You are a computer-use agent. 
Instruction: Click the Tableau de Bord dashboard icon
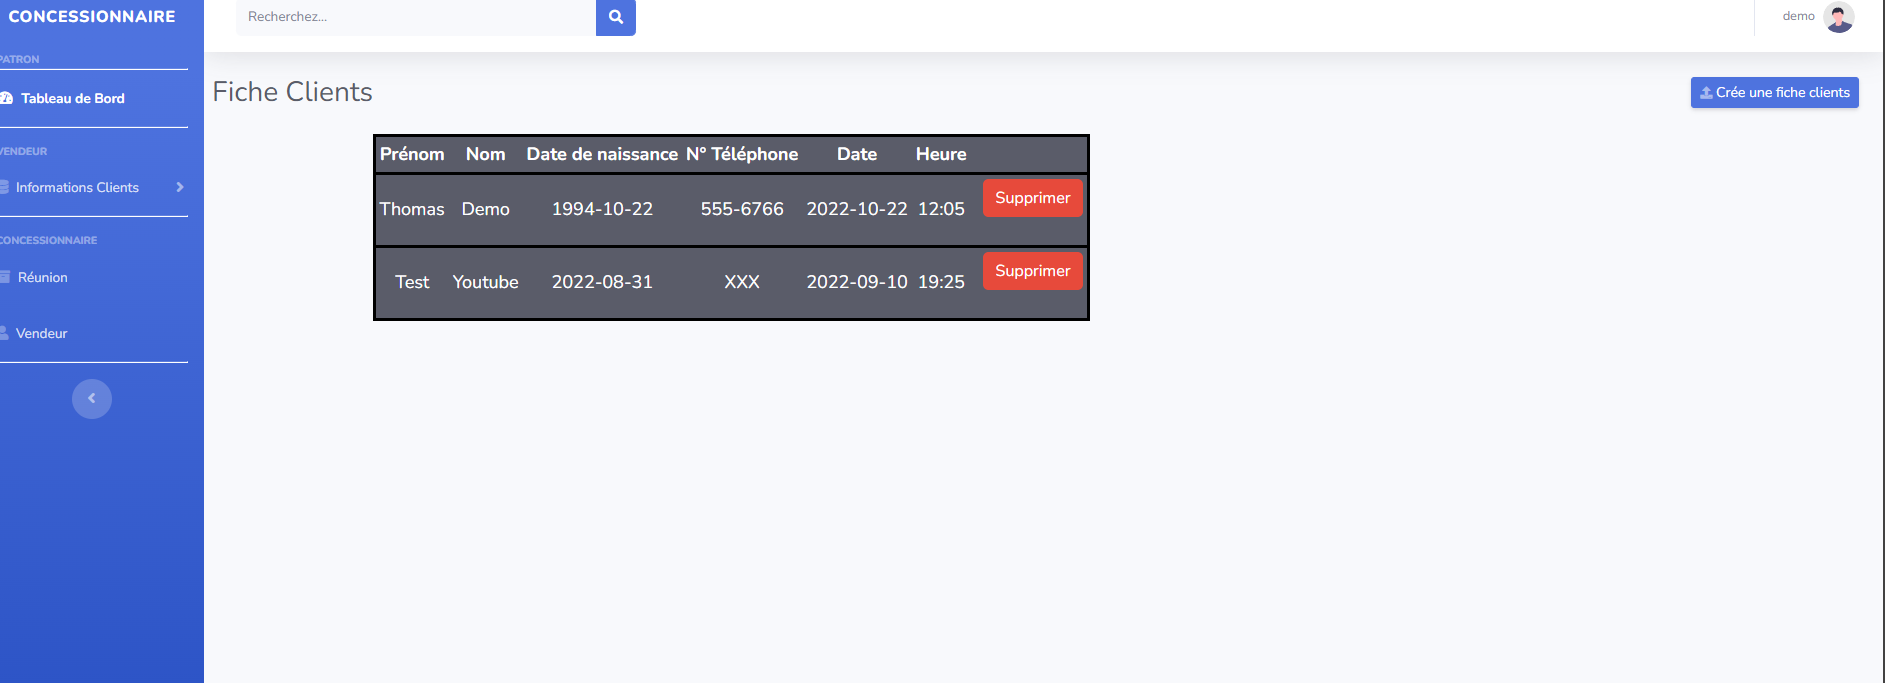[6, 98]
